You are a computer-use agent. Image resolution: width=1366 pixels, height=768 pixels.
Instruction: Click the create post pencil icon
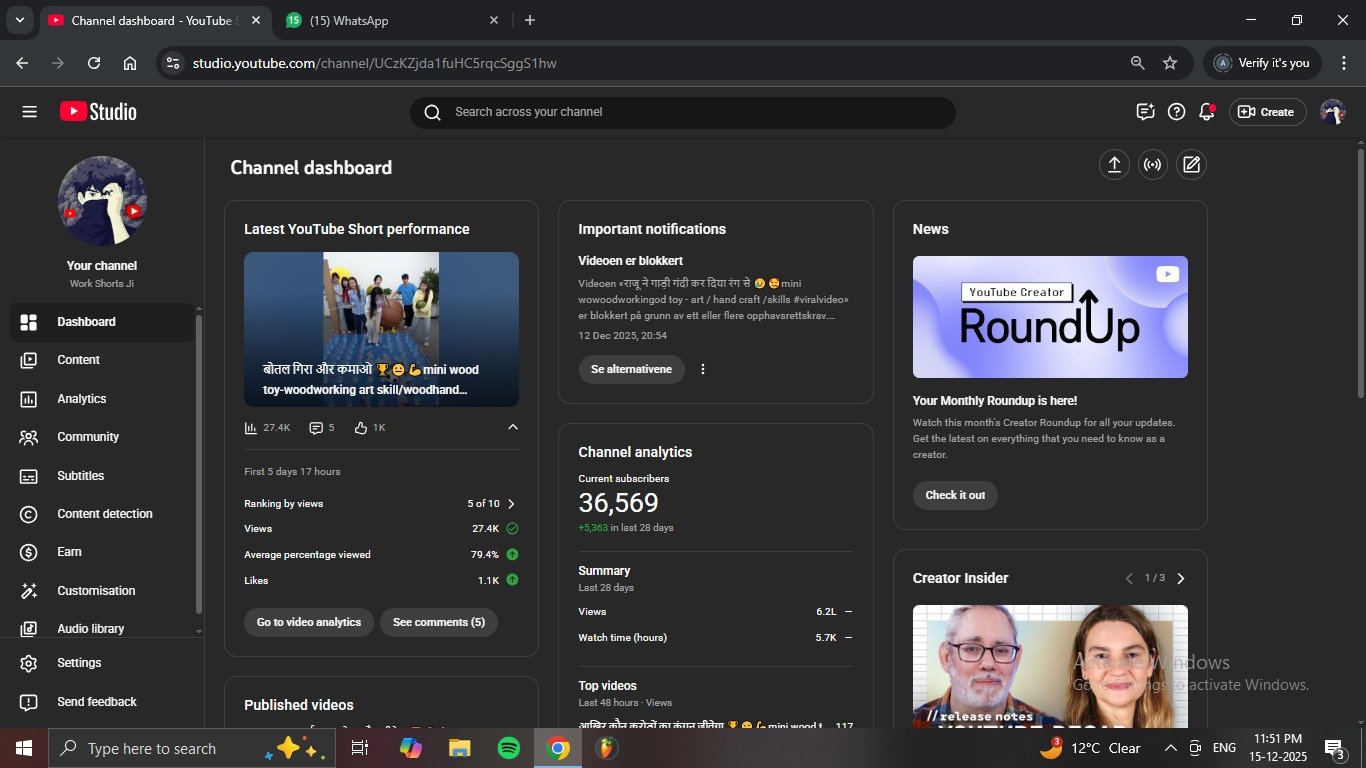click(x=1191, y=166)
